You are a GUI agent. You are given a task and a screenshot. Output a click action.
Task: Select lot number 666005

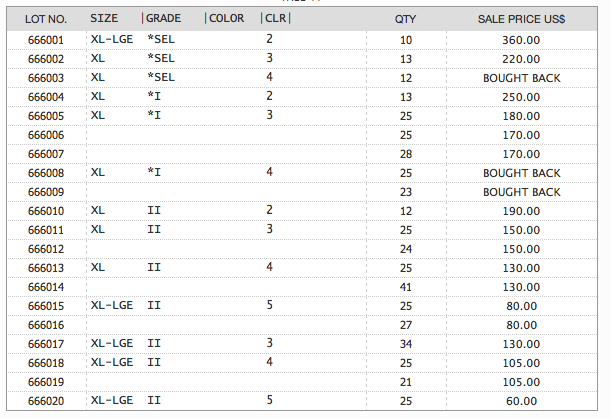pyautogui.click(x=46, y=116)
